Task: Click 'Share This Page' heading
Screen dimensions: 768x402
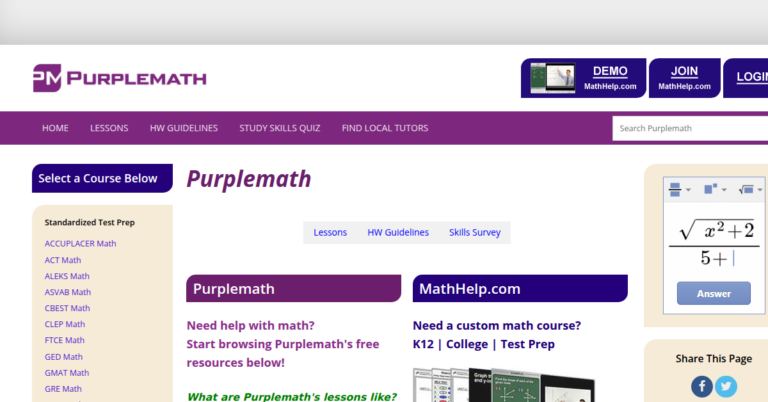Action: [714, 359]
